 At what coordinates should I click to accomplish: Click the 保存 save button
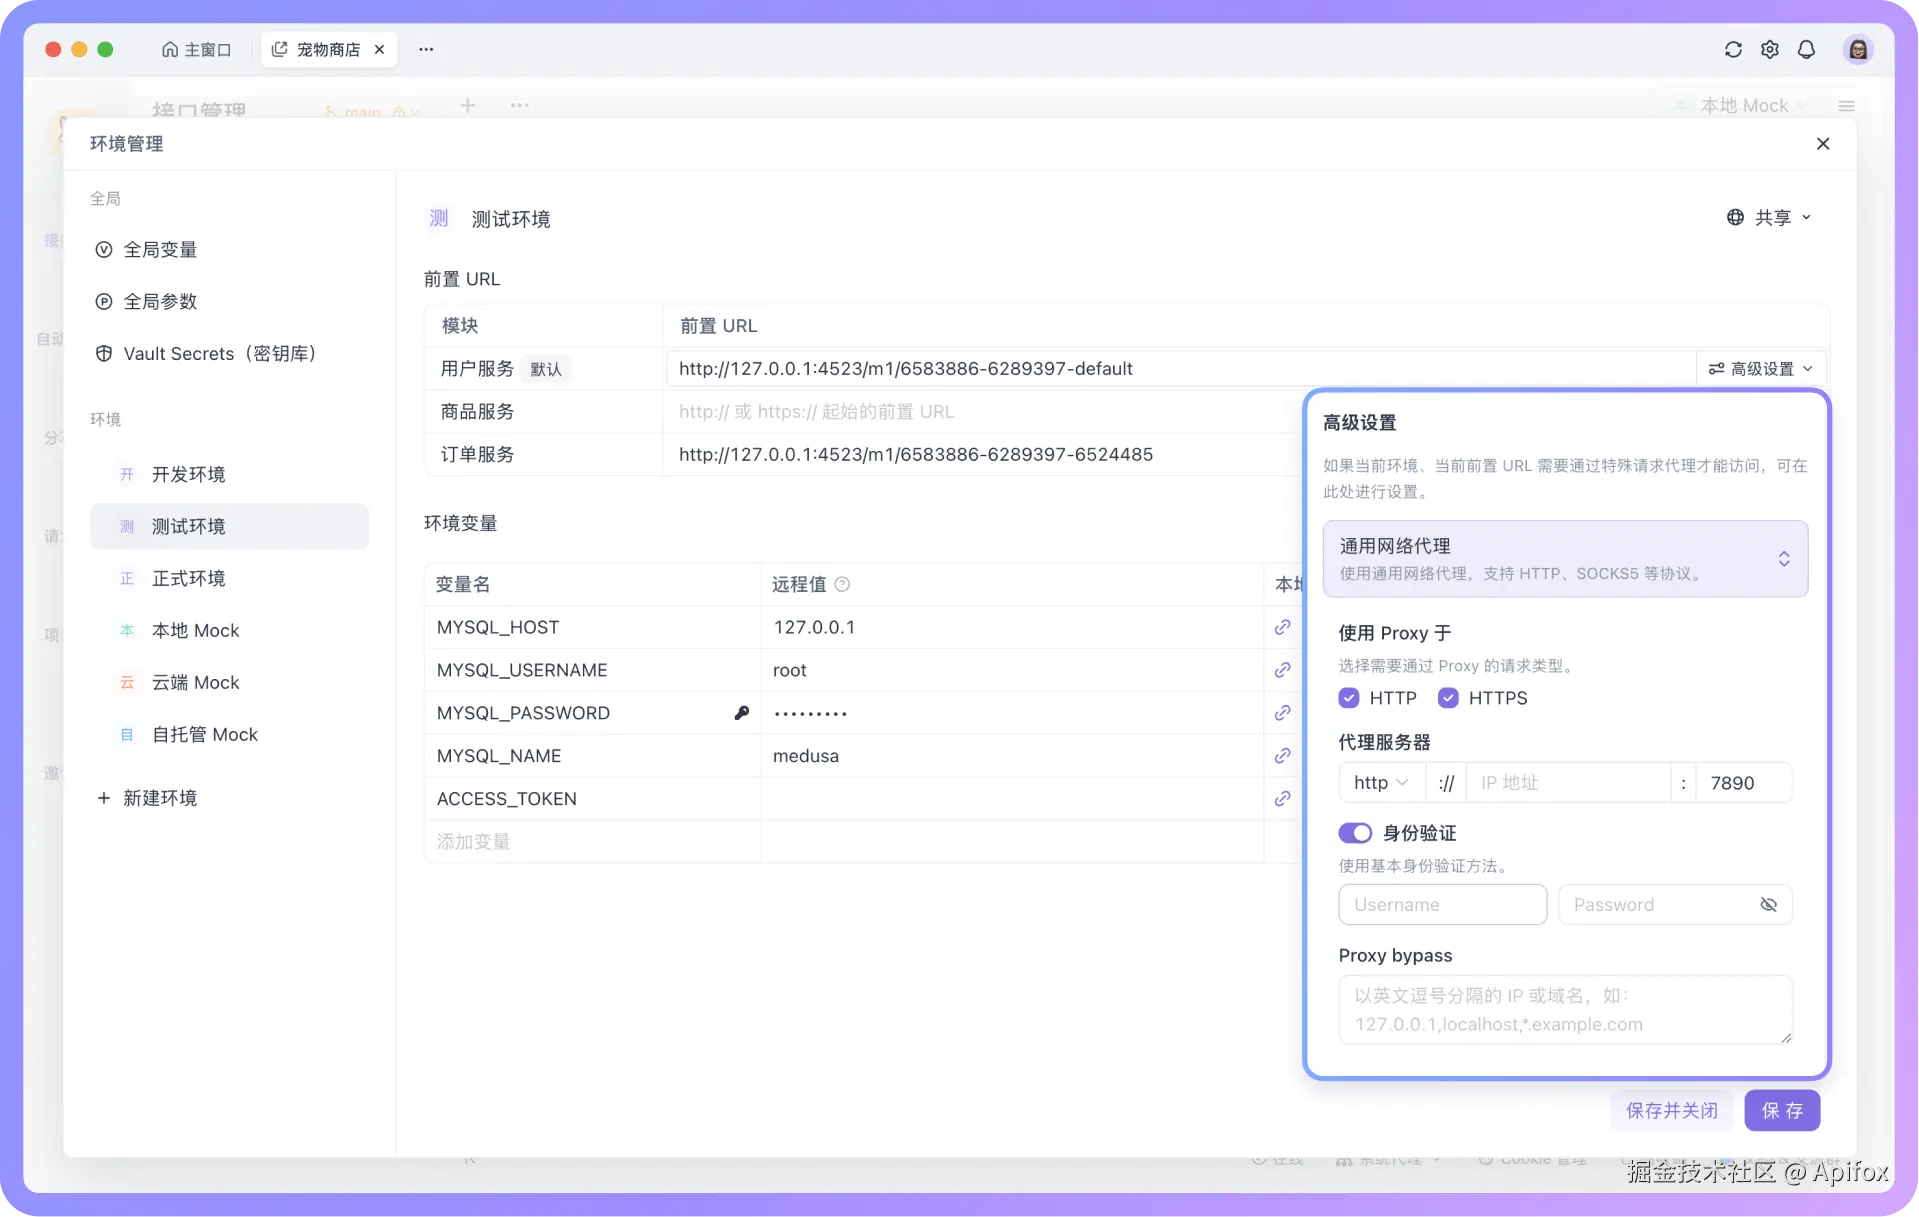coord(1783,1110)
